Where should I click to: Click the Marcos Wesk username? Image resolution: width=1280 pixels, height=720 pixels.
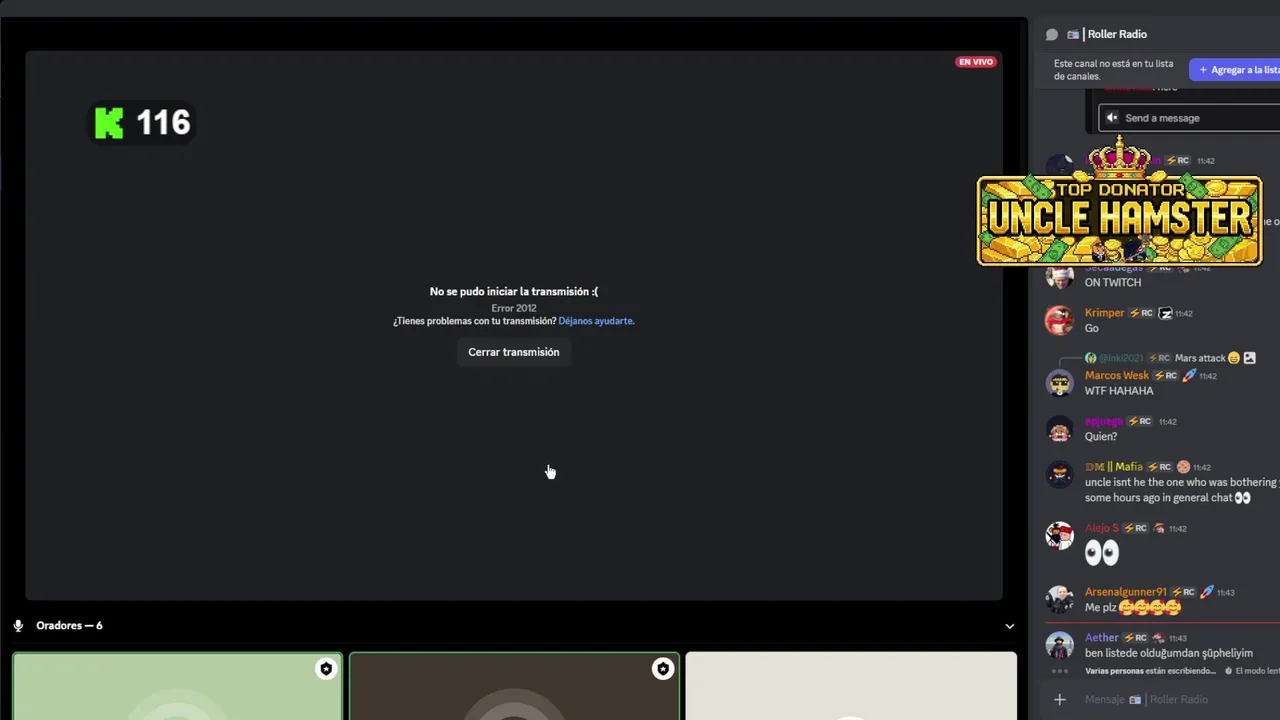1117,376
